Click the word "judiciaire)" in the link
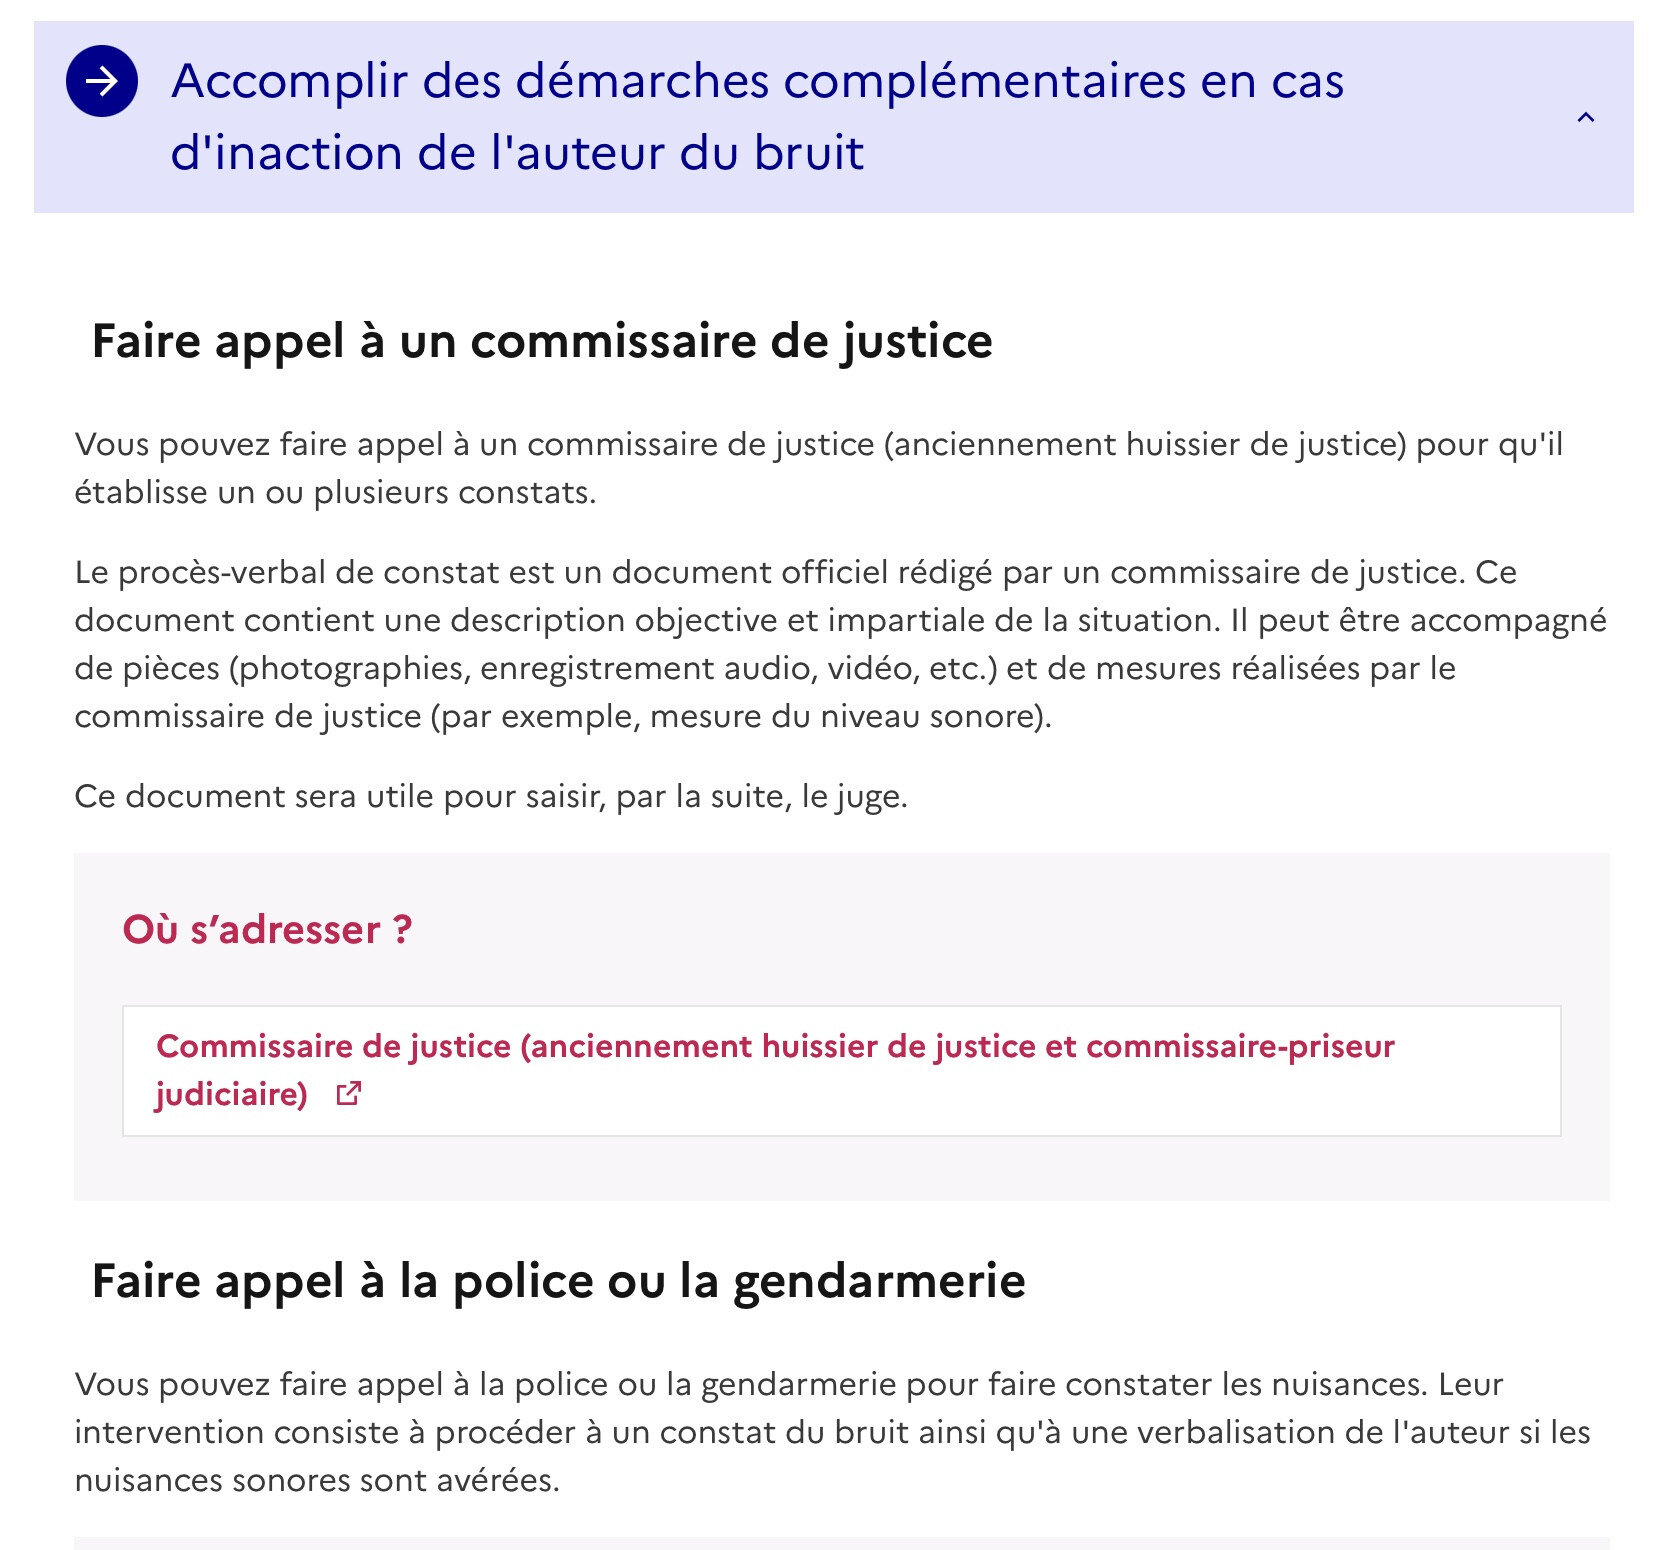 tap(232, 1094)
